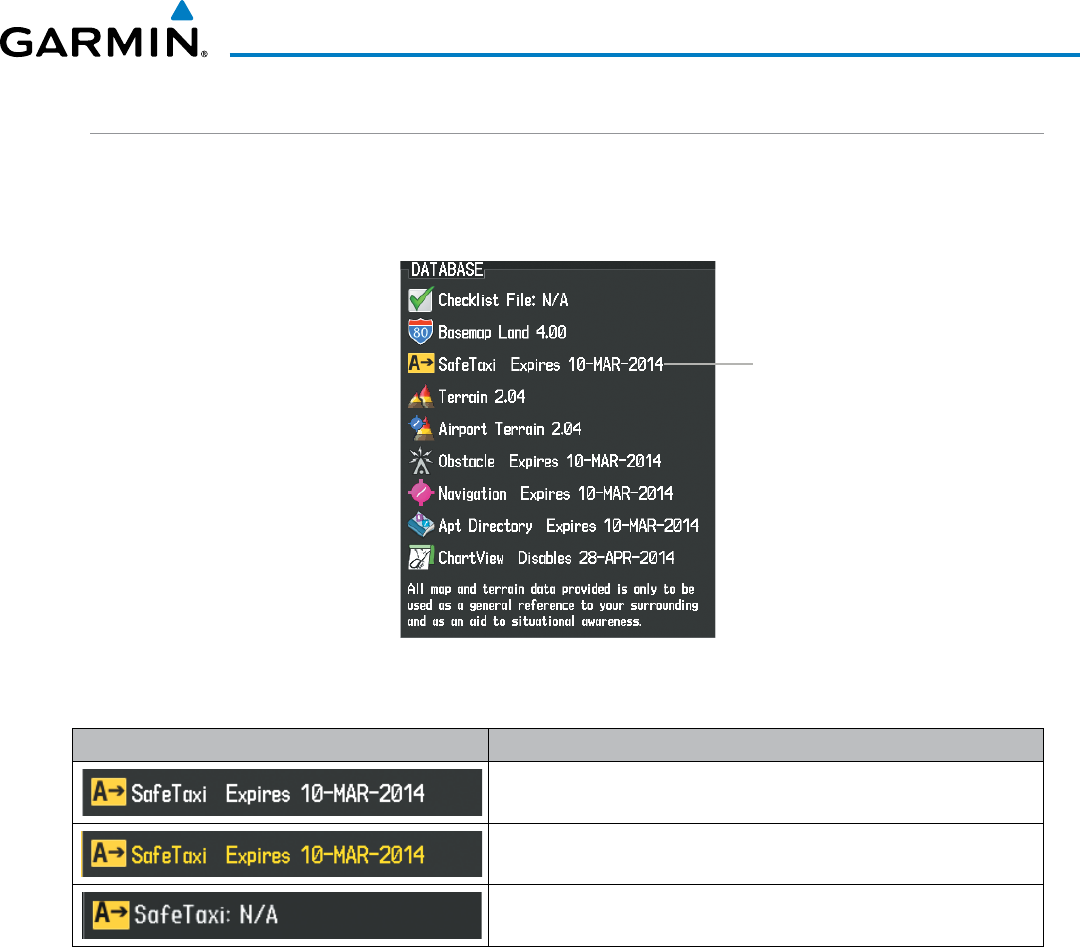The height and width of the screenshot is (947, 1080).
Task: Click the SafeTaxi icon in the yellow-text table row
Action: click(x=109, y=854)
